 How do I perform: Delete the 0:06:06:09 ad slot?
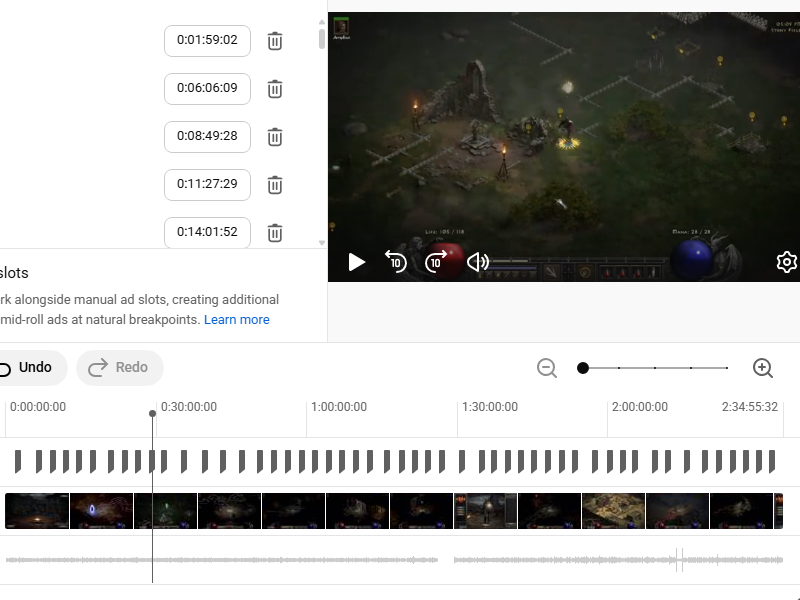coord(274,89)
